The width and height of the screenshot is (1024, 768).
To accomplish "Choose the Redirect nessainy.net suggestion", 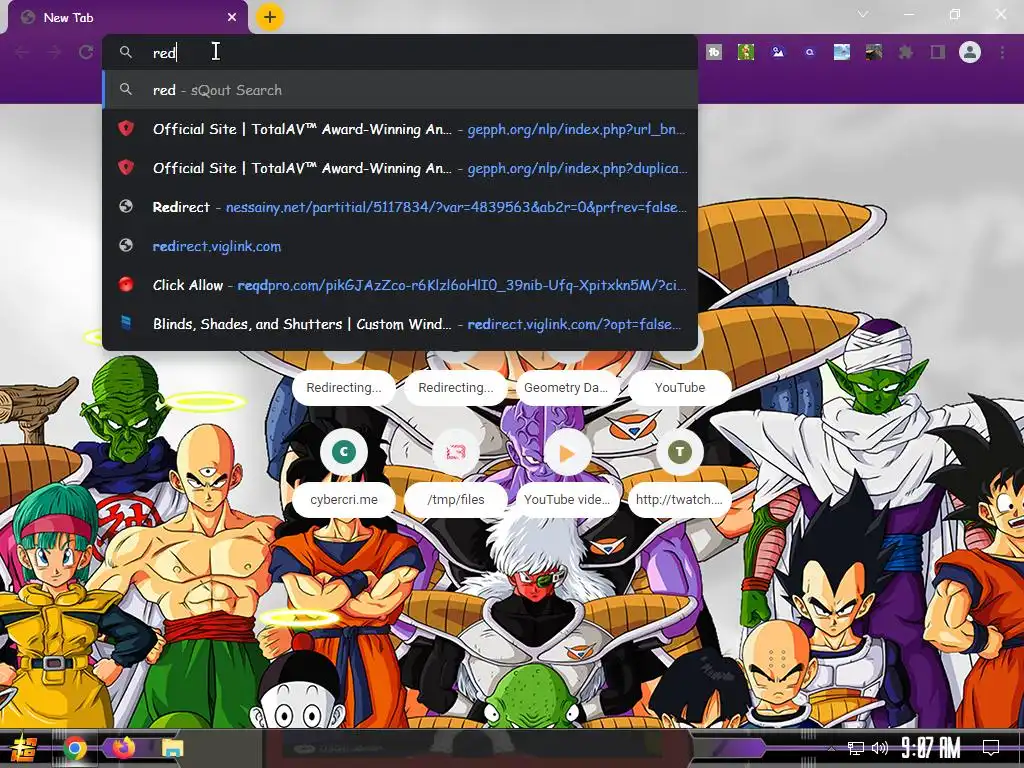I will [x=400, y=207].
